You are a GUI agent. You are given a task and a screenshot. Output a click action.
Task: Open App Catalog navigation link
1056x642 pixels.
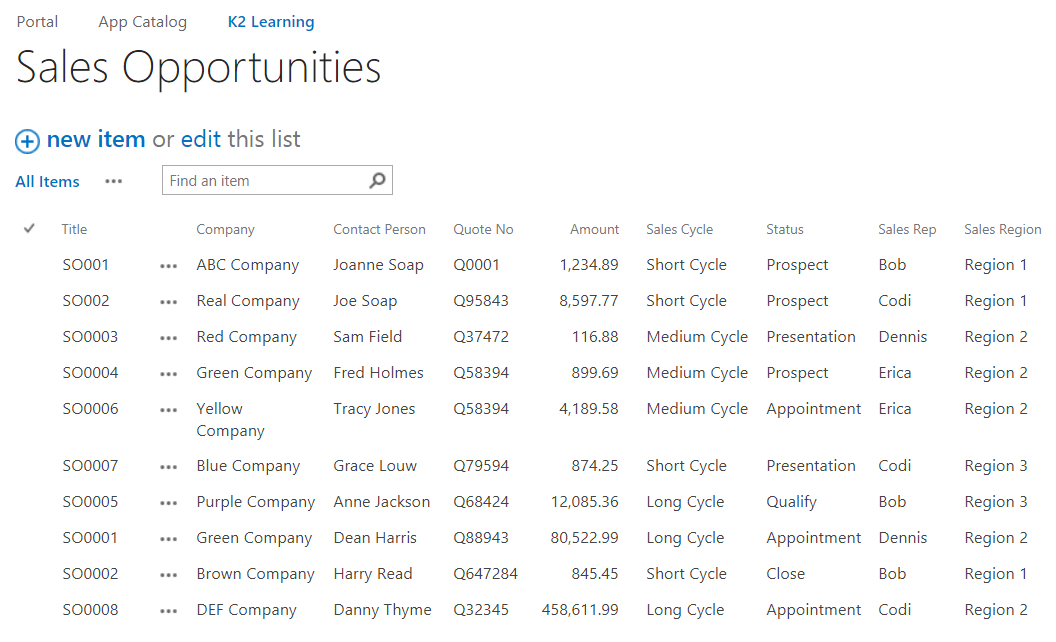point(142,22)
